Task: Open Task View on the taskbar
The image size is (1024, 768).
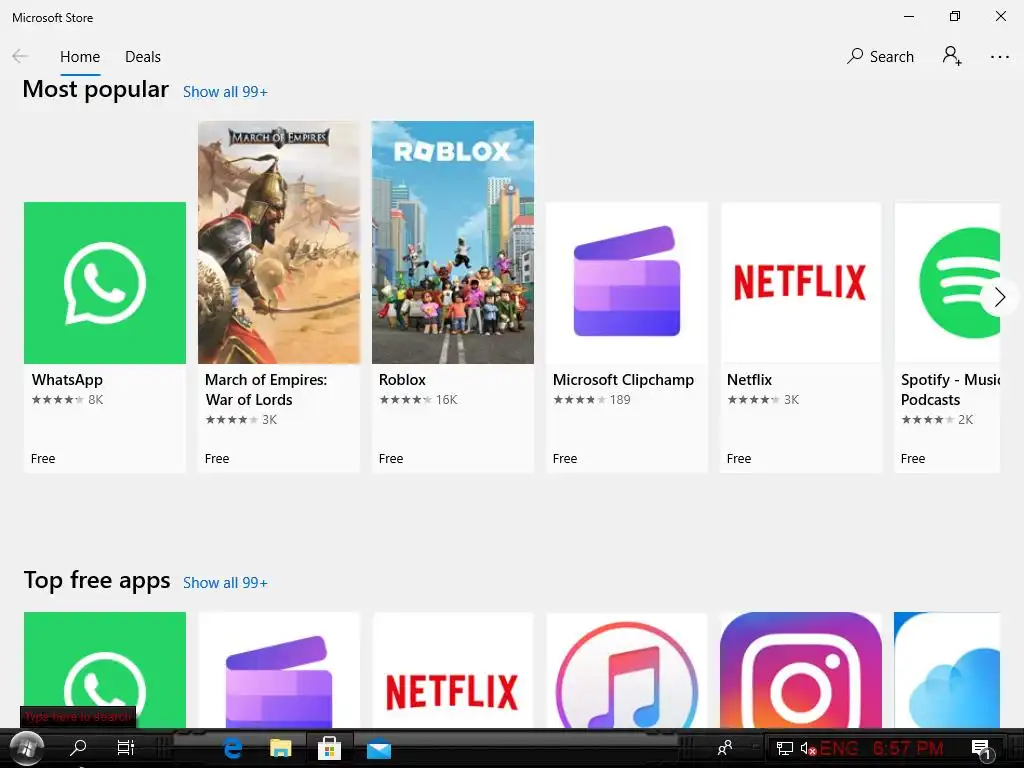Action: pos(125,747)
